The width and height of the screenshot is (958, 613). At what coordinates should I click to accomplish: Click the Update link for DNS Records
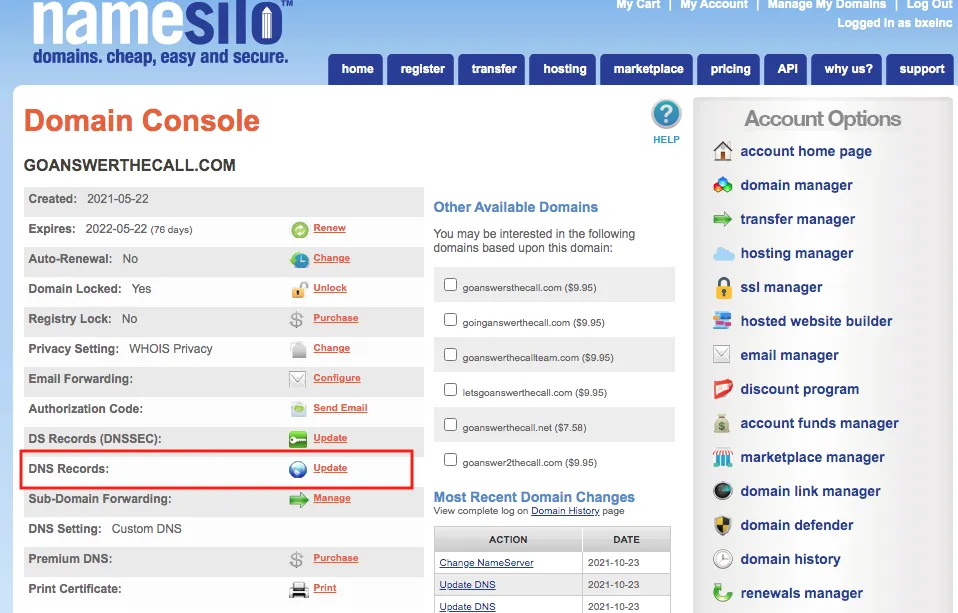click(330, 468)
